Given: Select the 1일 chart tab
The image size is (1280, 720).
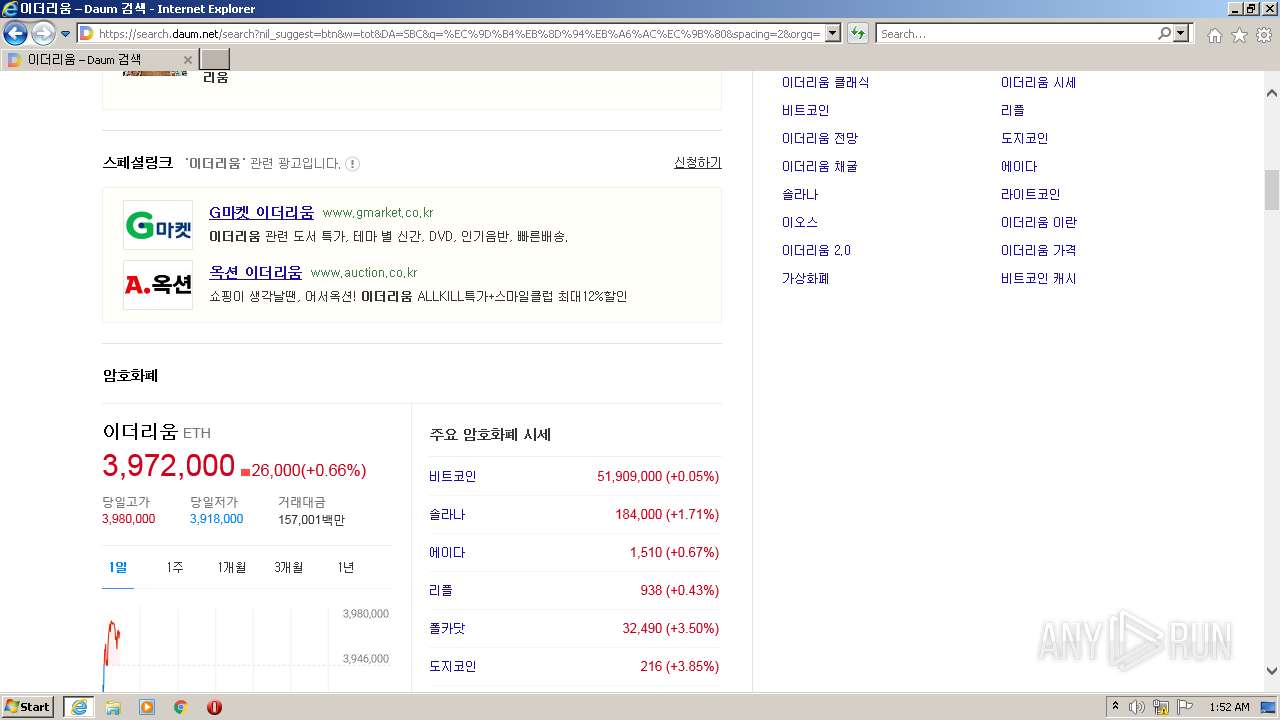Looking at the screenshot, I should pyautogui.click(x=118, y=567).
